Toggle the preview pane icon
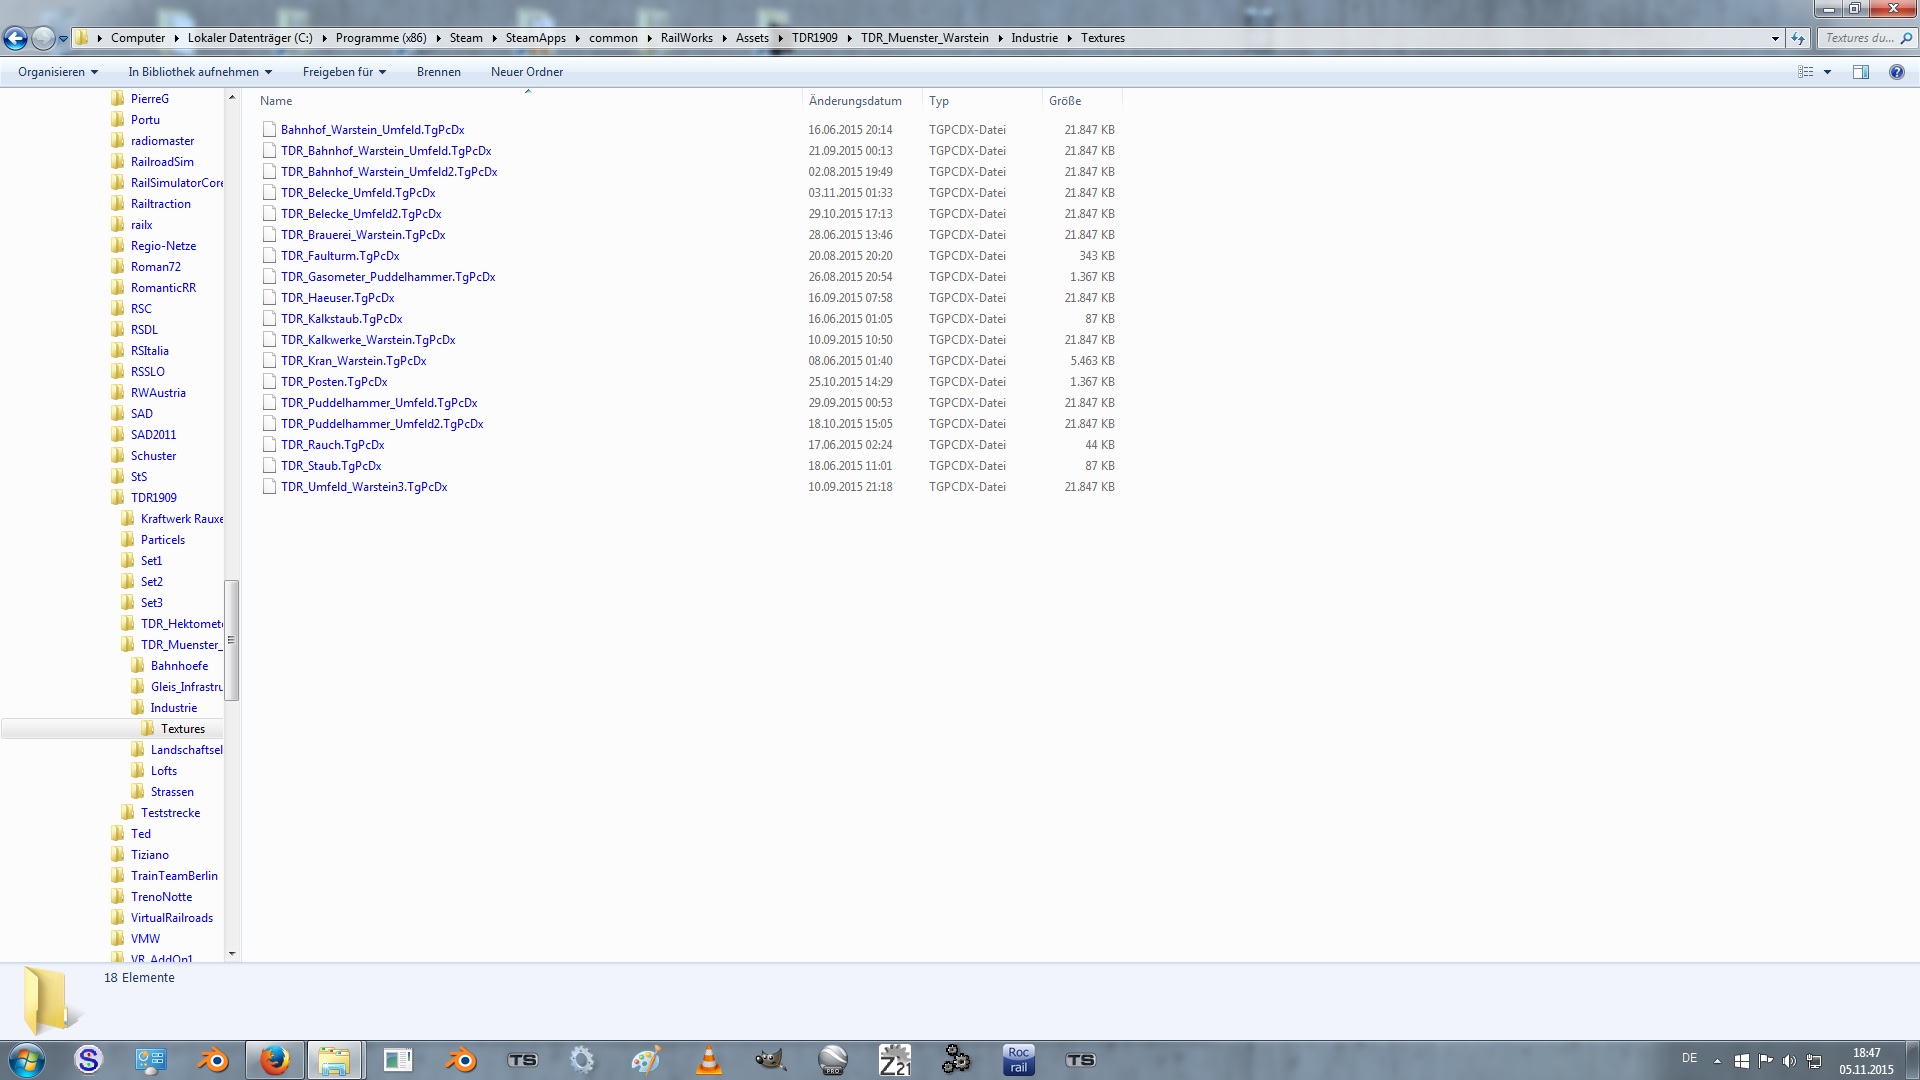Image resolution: width=1920 pixels, height=1080 pixels. [1860, 72]
